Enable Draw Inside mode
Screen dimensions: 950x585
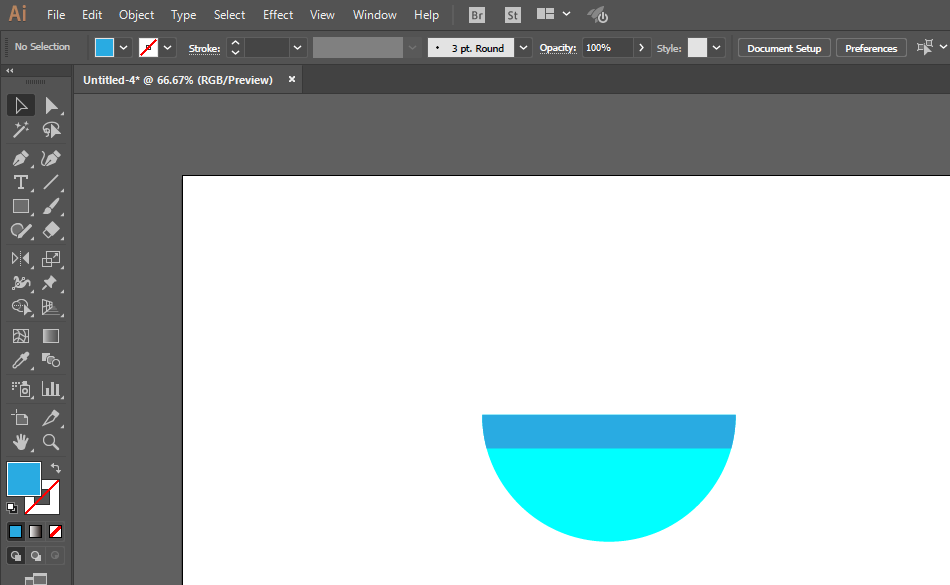click(55, 555)
